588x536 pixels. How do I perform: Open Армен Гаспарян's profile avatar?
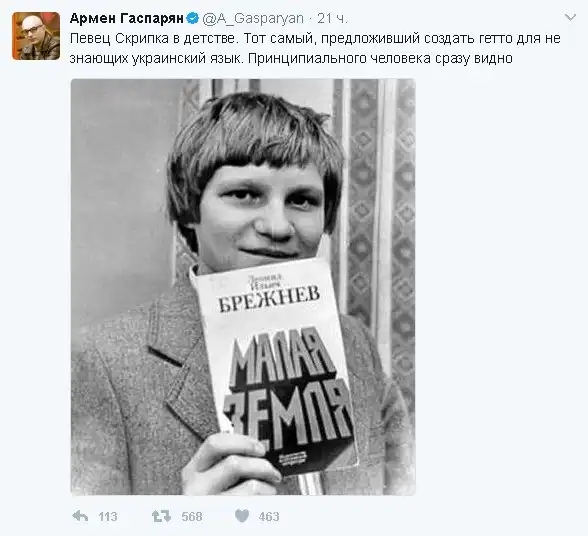click(x=36, y=36)
